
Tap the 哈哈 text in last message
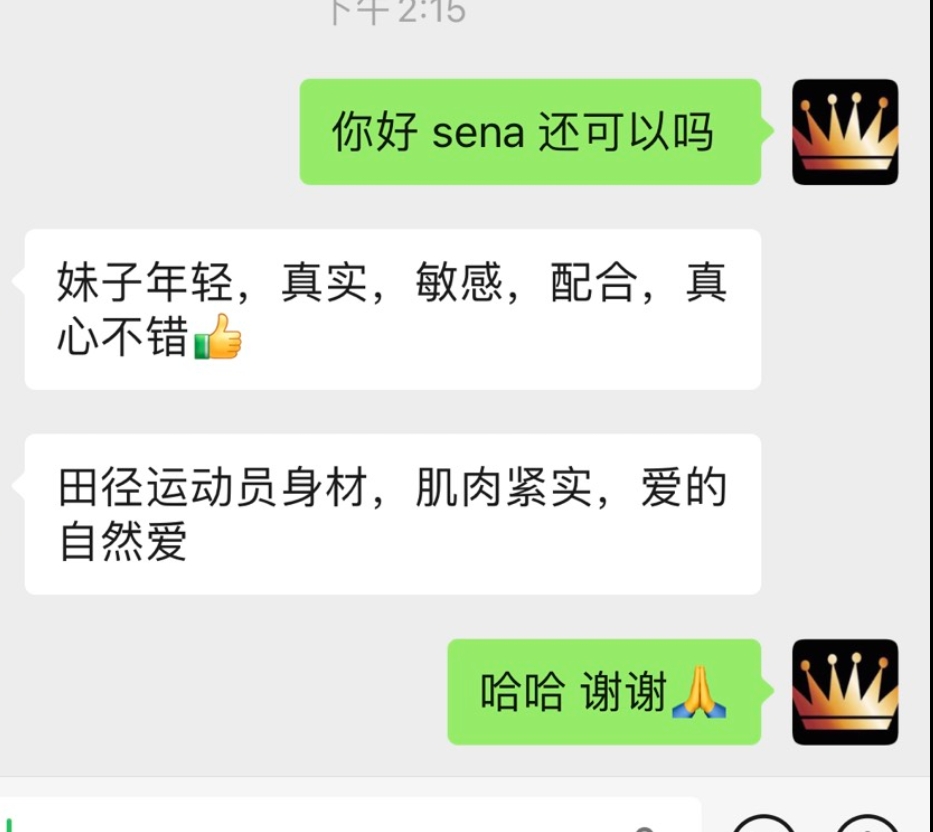(522, 692)
